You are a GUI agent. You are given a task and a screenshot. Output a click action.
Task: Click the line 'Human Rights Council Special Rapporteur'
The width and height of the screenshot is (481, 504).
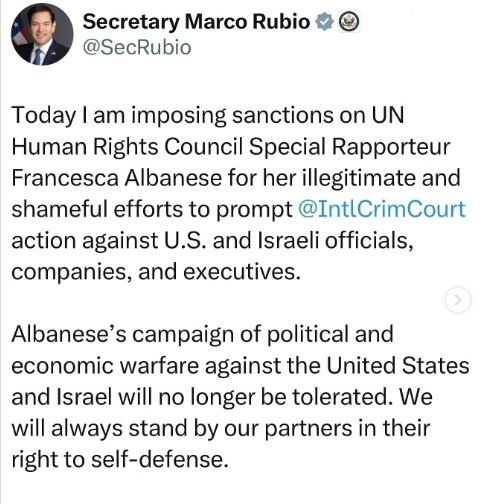pos(231,147)
